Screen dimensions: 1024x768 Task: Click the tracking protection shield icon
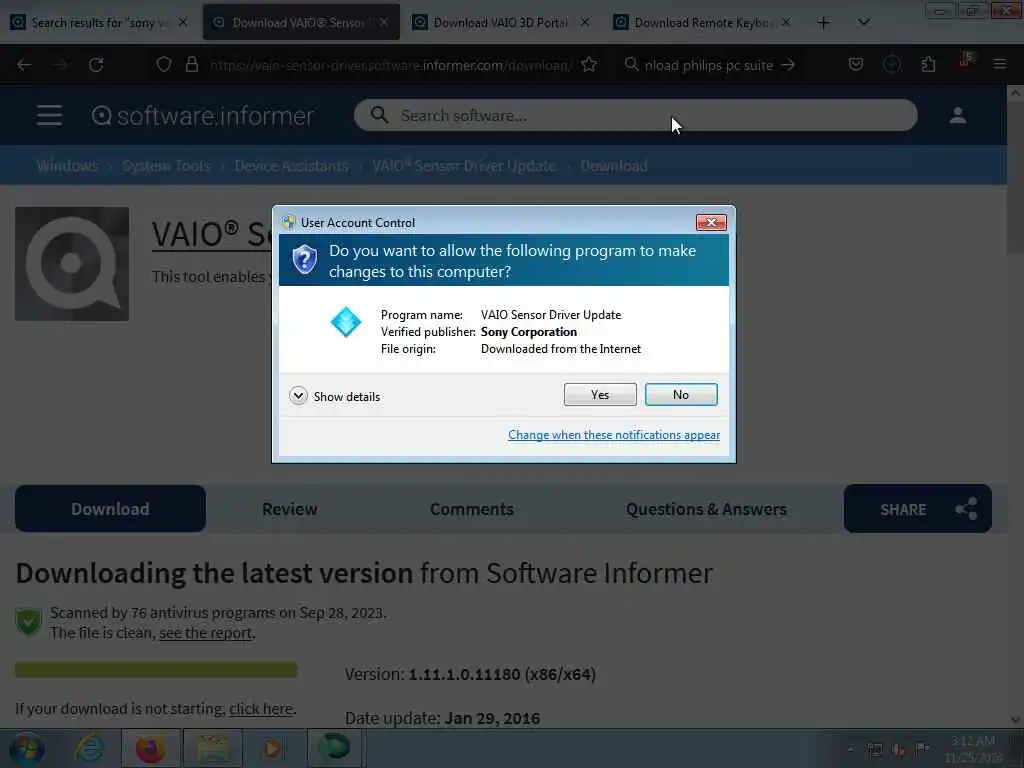[164, 65]
